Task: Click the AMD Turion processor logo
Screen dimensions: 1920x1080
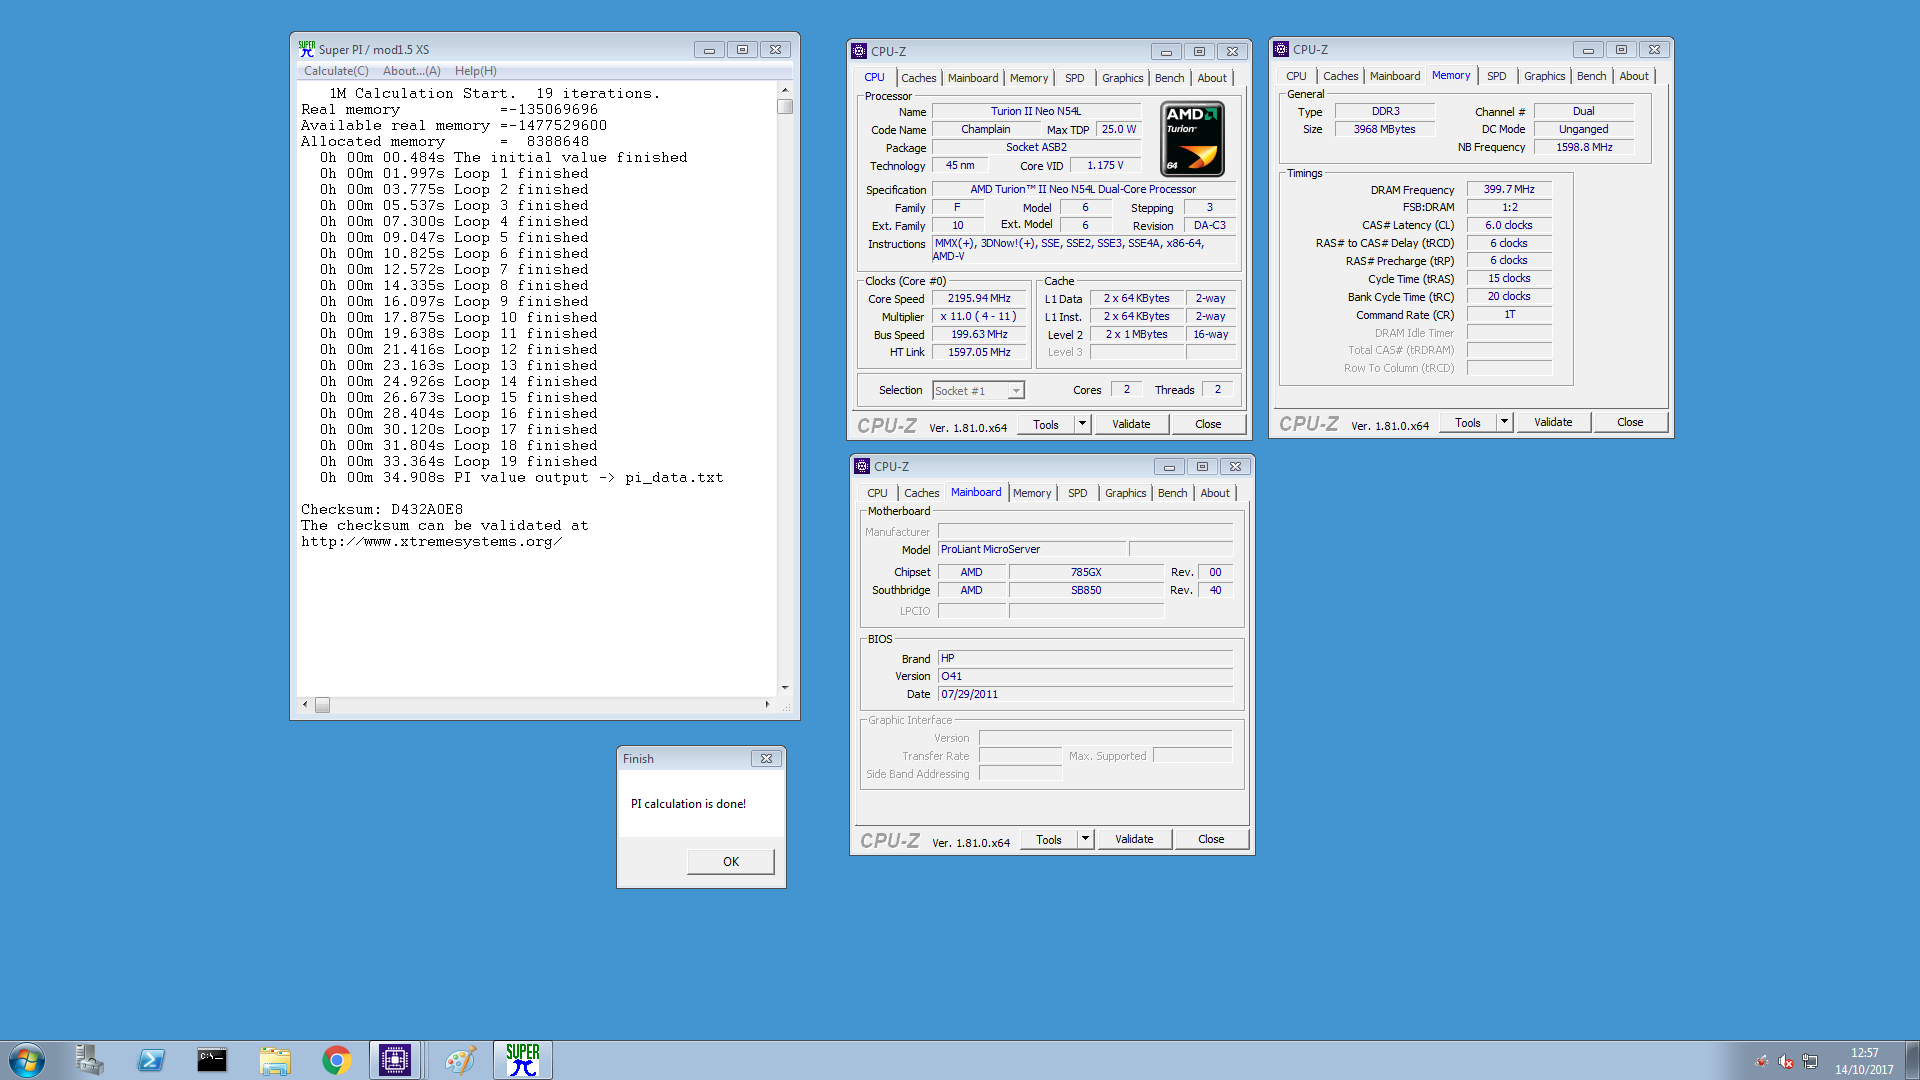Action: (x=1193, y=139)
